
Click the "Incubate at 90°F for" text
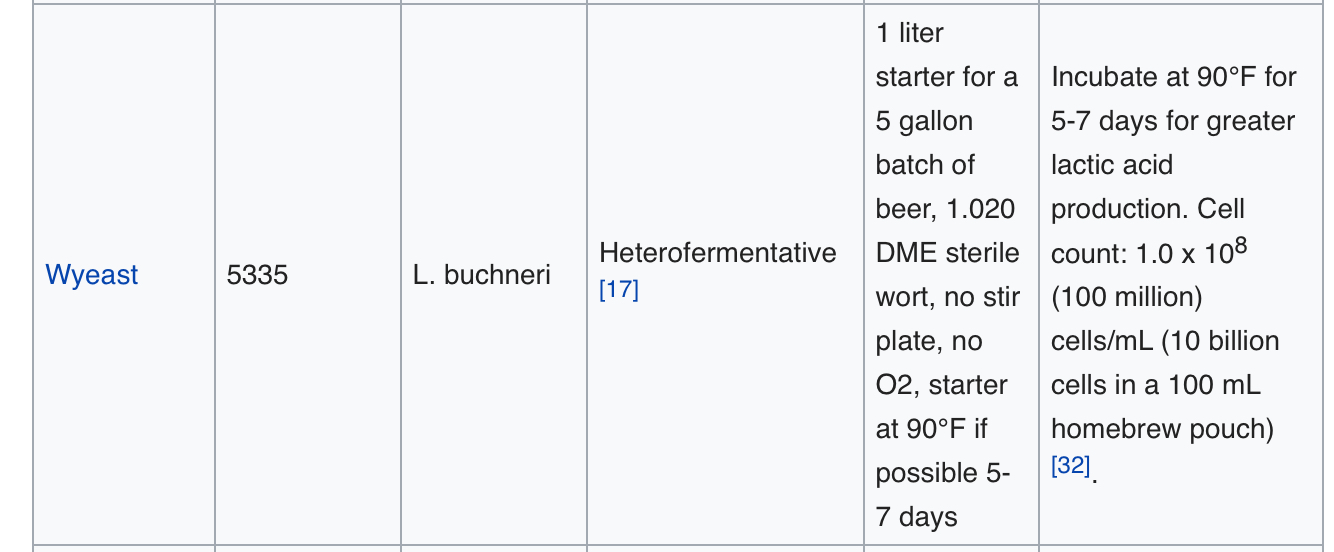(1173, 77)
